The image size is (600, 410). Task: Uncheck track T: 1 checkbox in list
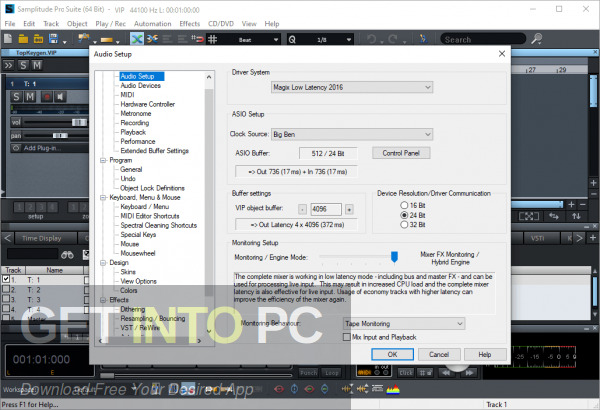[x=6, y=279]
